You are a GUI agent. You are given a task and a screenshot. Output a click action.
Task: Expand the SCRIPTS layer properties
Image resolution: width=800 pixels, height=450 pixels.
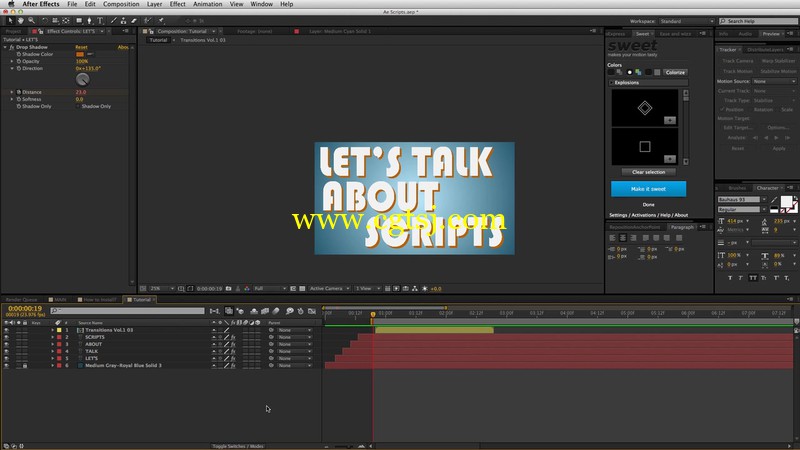(x=52, y=337)
